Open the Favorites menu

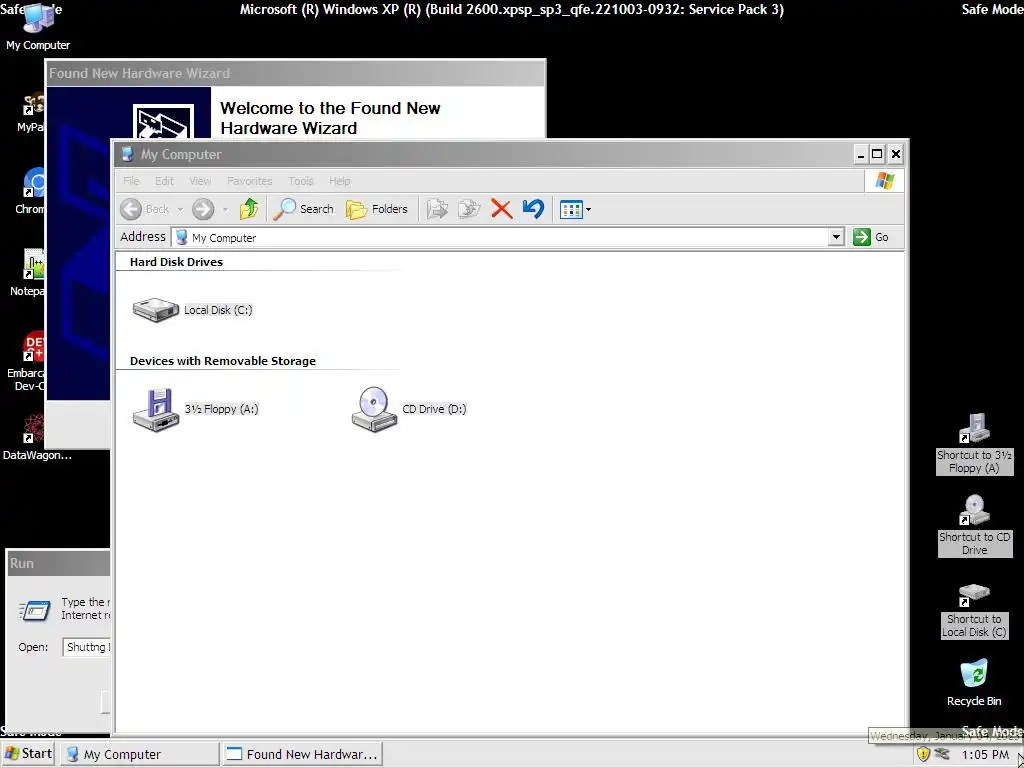point(249,181)
